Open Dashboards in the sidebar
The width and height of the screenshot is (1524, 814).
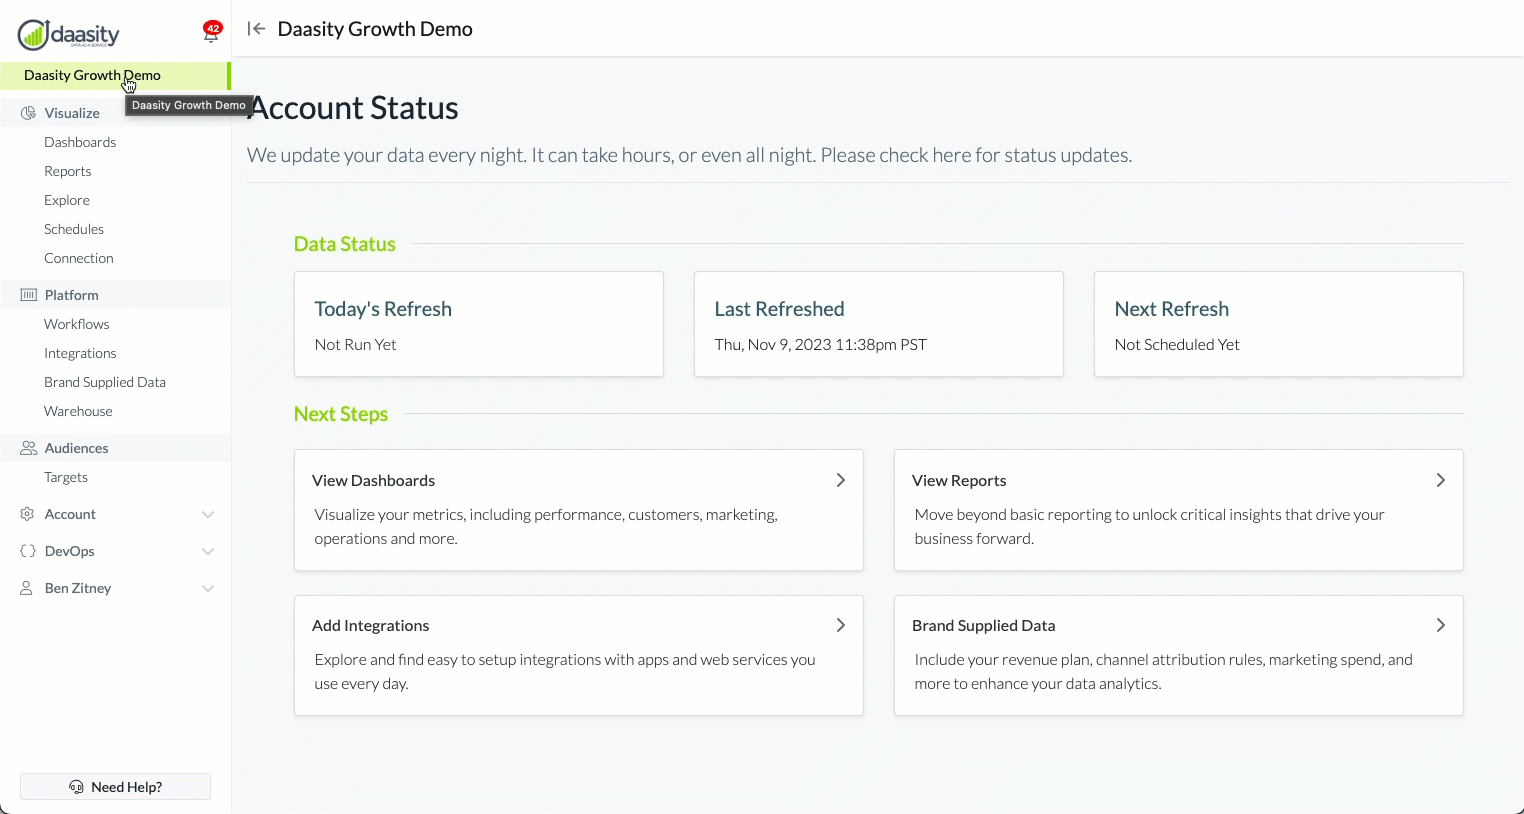tap(80, 142)
